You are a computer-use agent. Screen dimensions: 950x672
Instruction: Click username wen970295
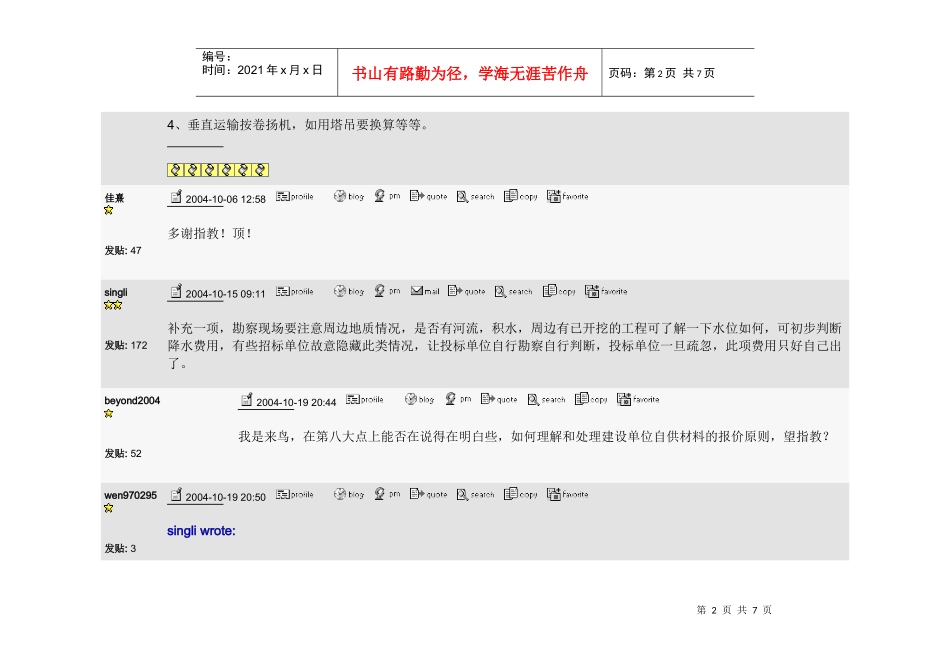130,496
